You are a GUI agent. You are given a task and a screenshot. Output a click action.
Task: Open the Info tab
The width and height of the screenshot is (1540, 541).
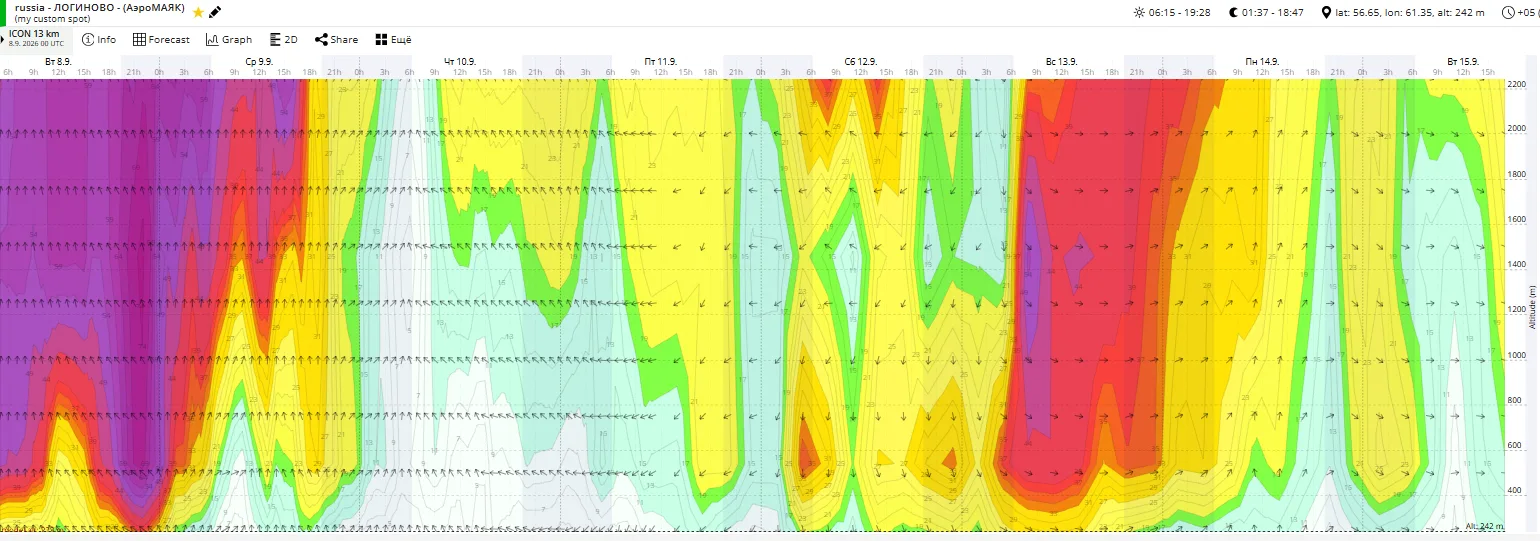(99, 40)
